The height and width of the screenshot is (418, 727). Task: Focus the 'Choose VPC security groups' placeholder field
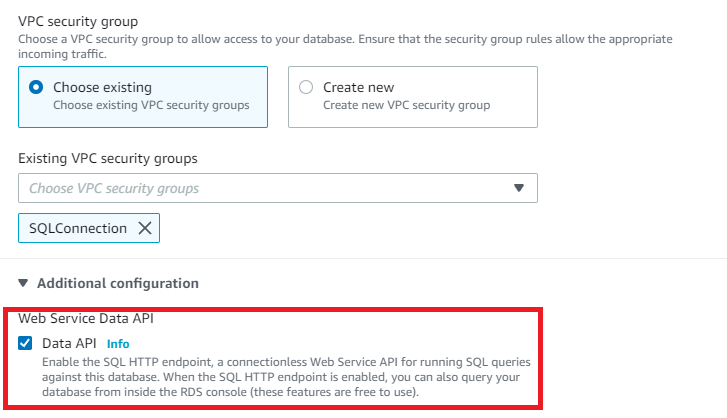pyautogui.click(x=114, y=188)
